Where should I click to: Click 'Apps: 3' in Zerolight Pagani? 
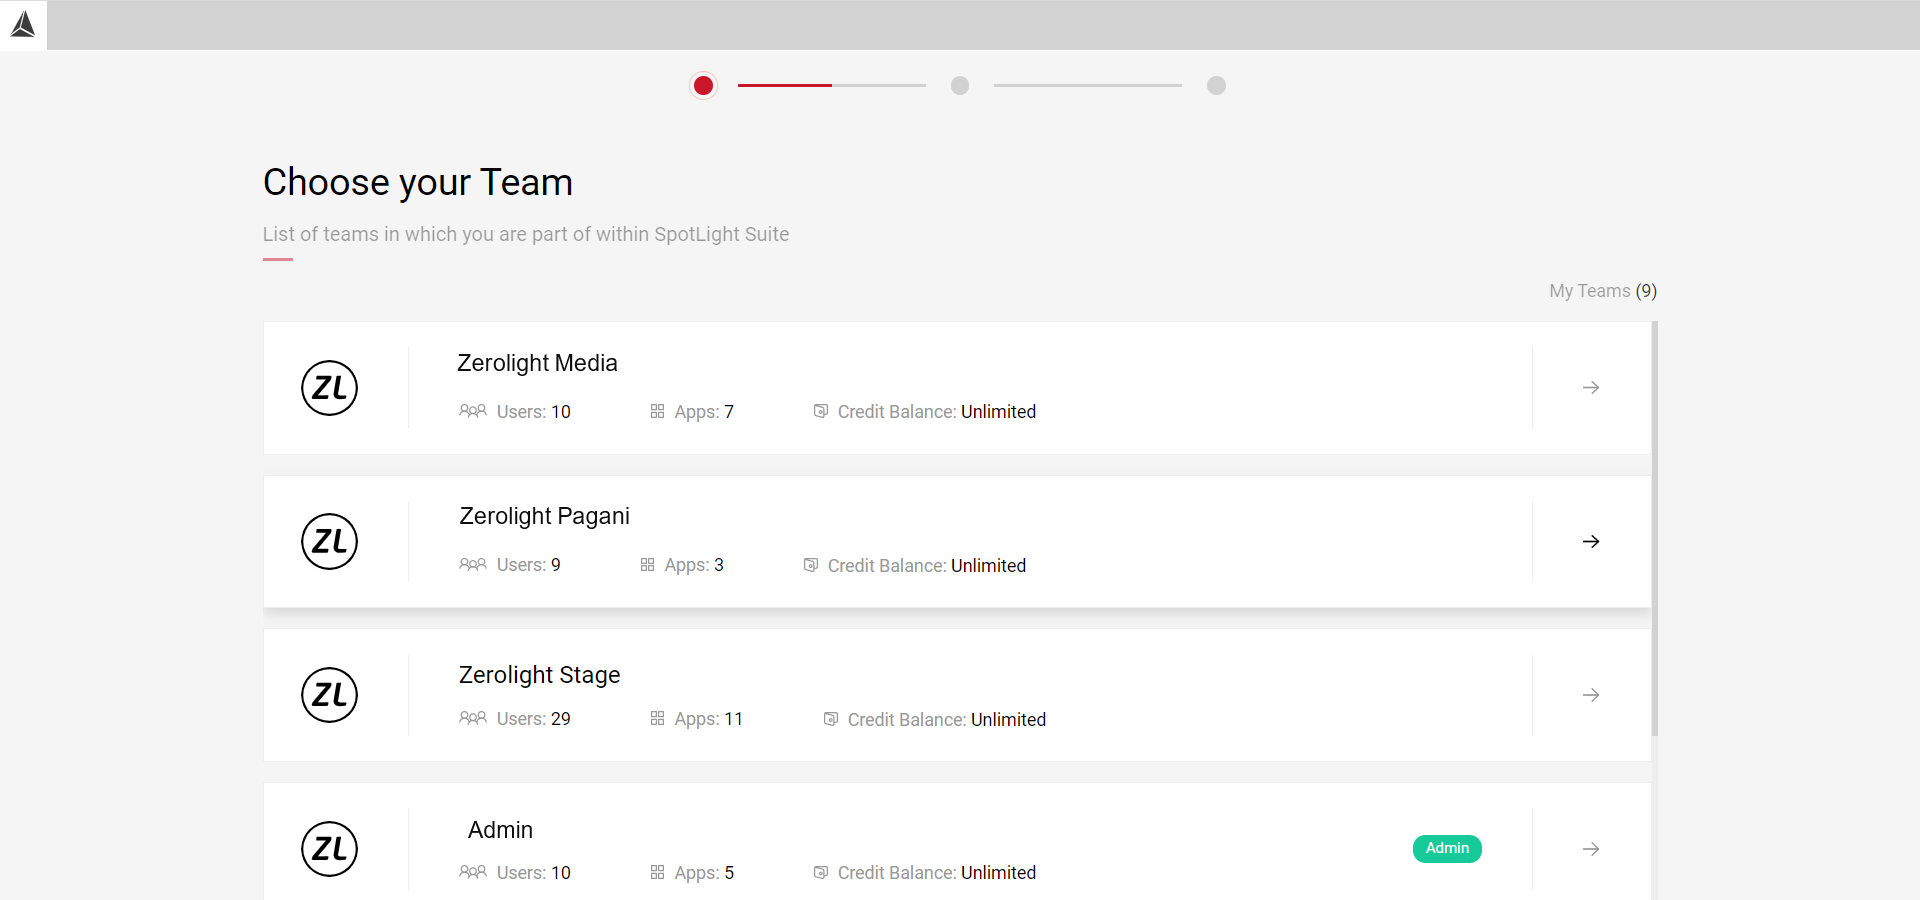tap(694, 566)
